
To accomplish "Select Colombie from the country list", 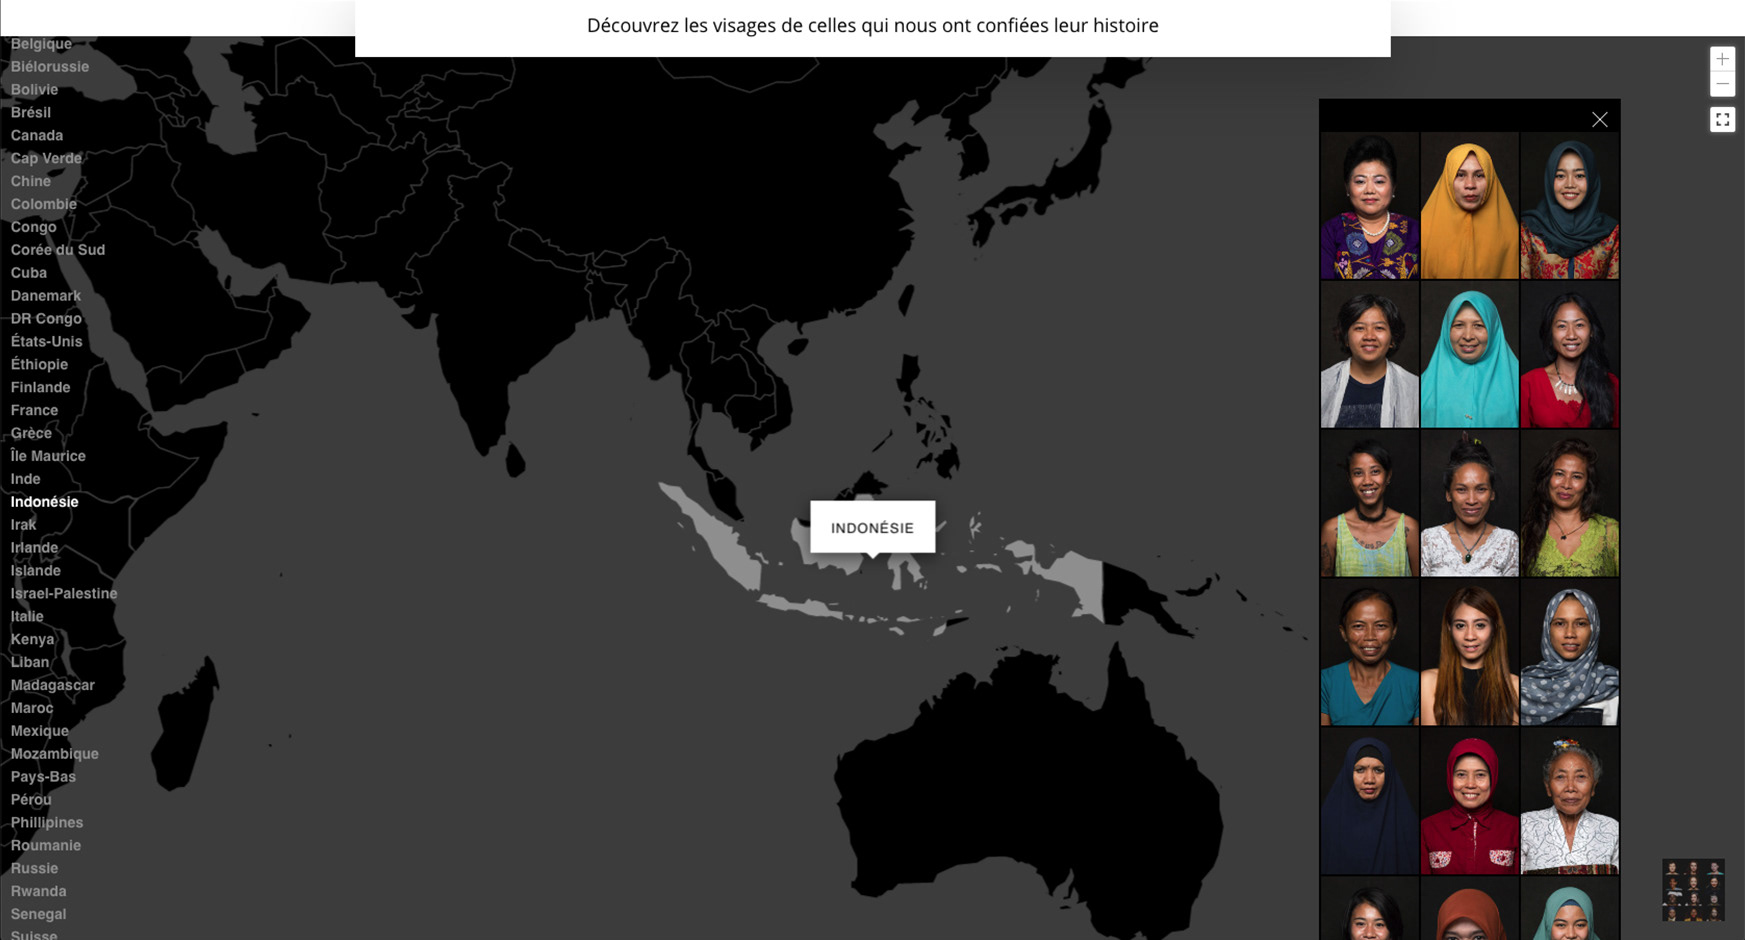I will click(44, 205).
